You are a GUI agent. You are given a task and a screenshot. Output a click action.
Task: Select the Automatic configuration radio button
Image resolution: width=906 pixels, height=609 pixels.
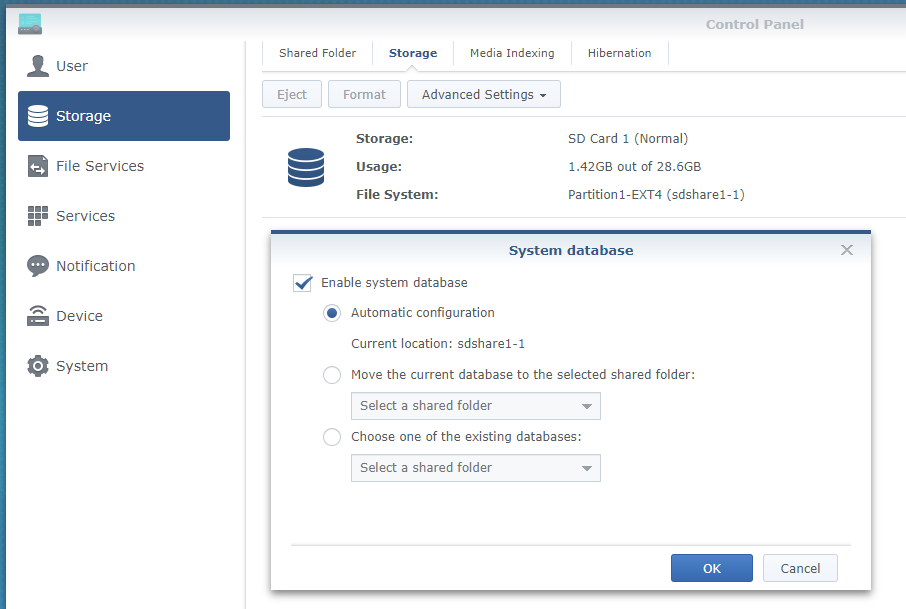[331, 313]
